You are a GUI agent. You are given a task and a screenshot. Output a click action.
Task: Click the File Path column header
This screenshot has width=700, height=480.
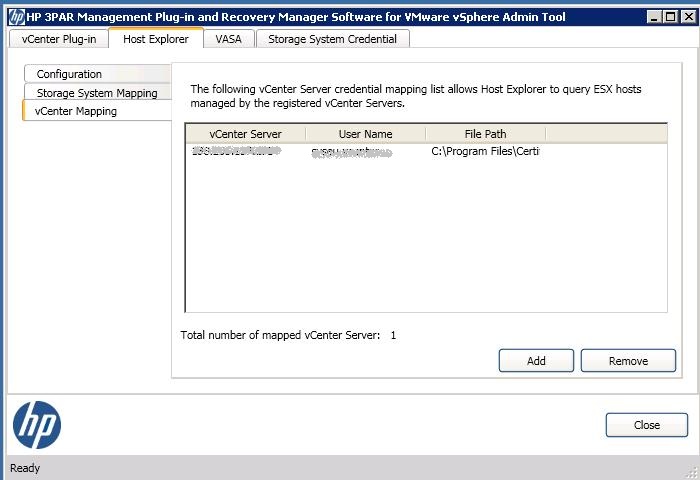coord(485,134)
